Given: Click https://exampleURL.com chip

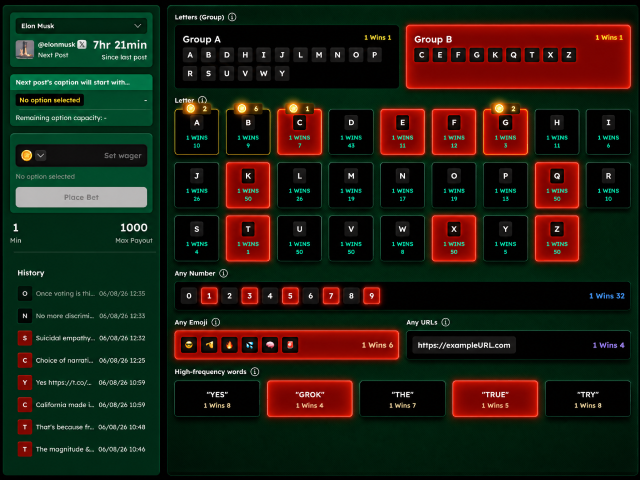Looking at the screenshot, I should pos(464,345).
